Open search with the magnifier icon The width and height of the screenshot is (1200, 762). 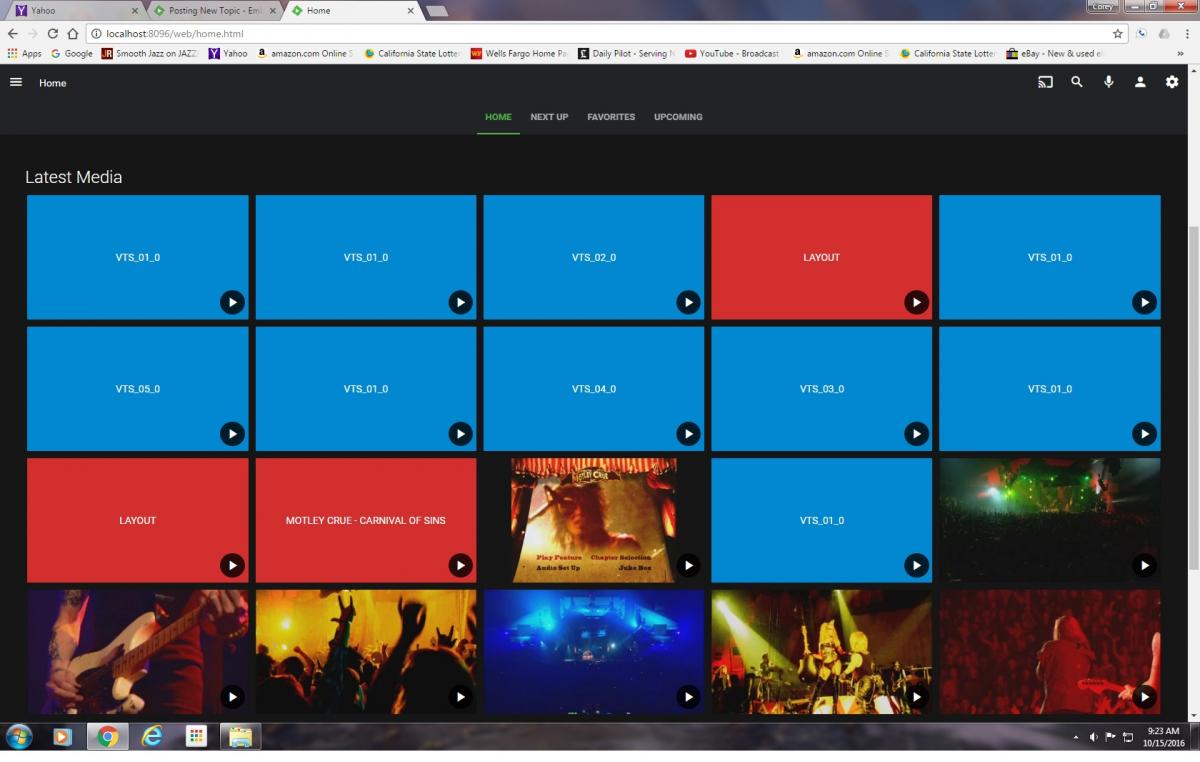[x=1077, y=82]
